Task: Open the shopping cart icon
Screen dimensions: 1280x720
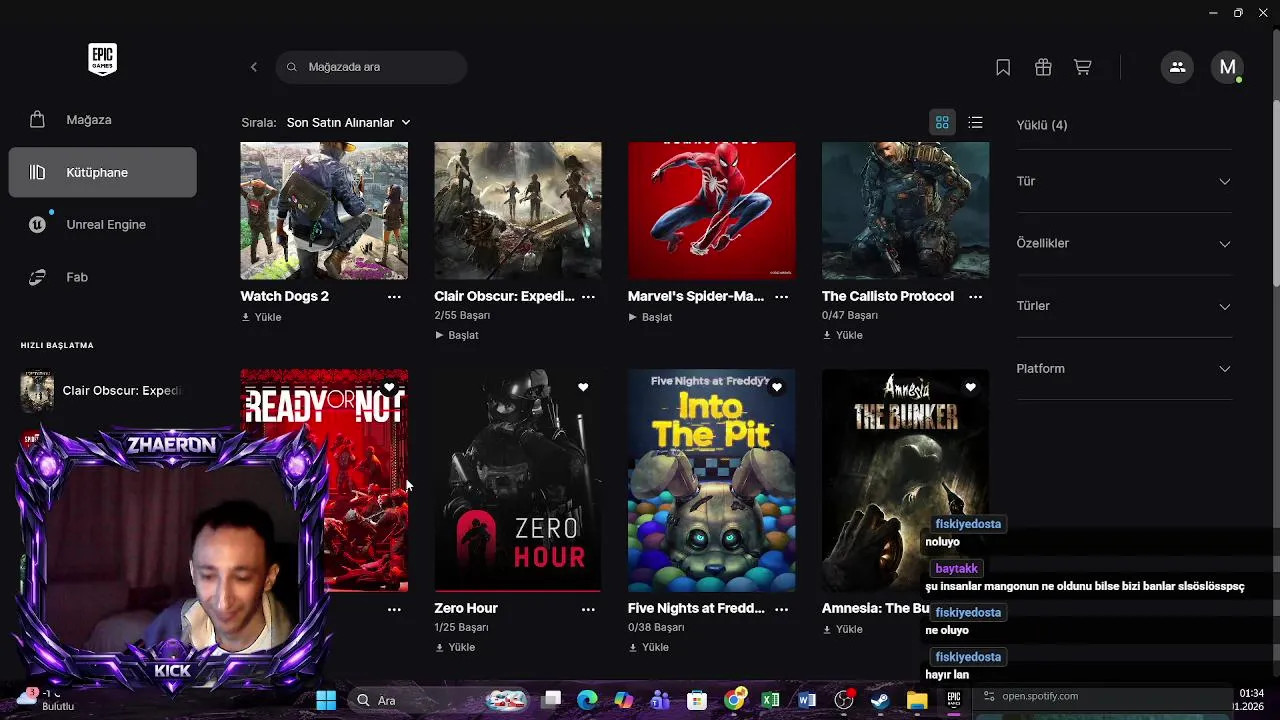Action: (1082, 67)
